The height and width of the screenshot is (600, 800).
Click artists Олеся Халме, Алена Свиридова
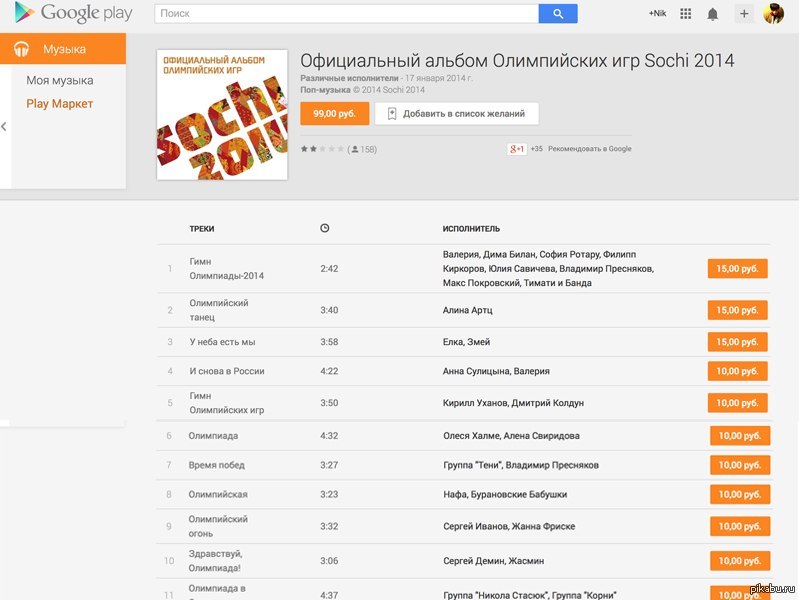[x=511, y=436]
